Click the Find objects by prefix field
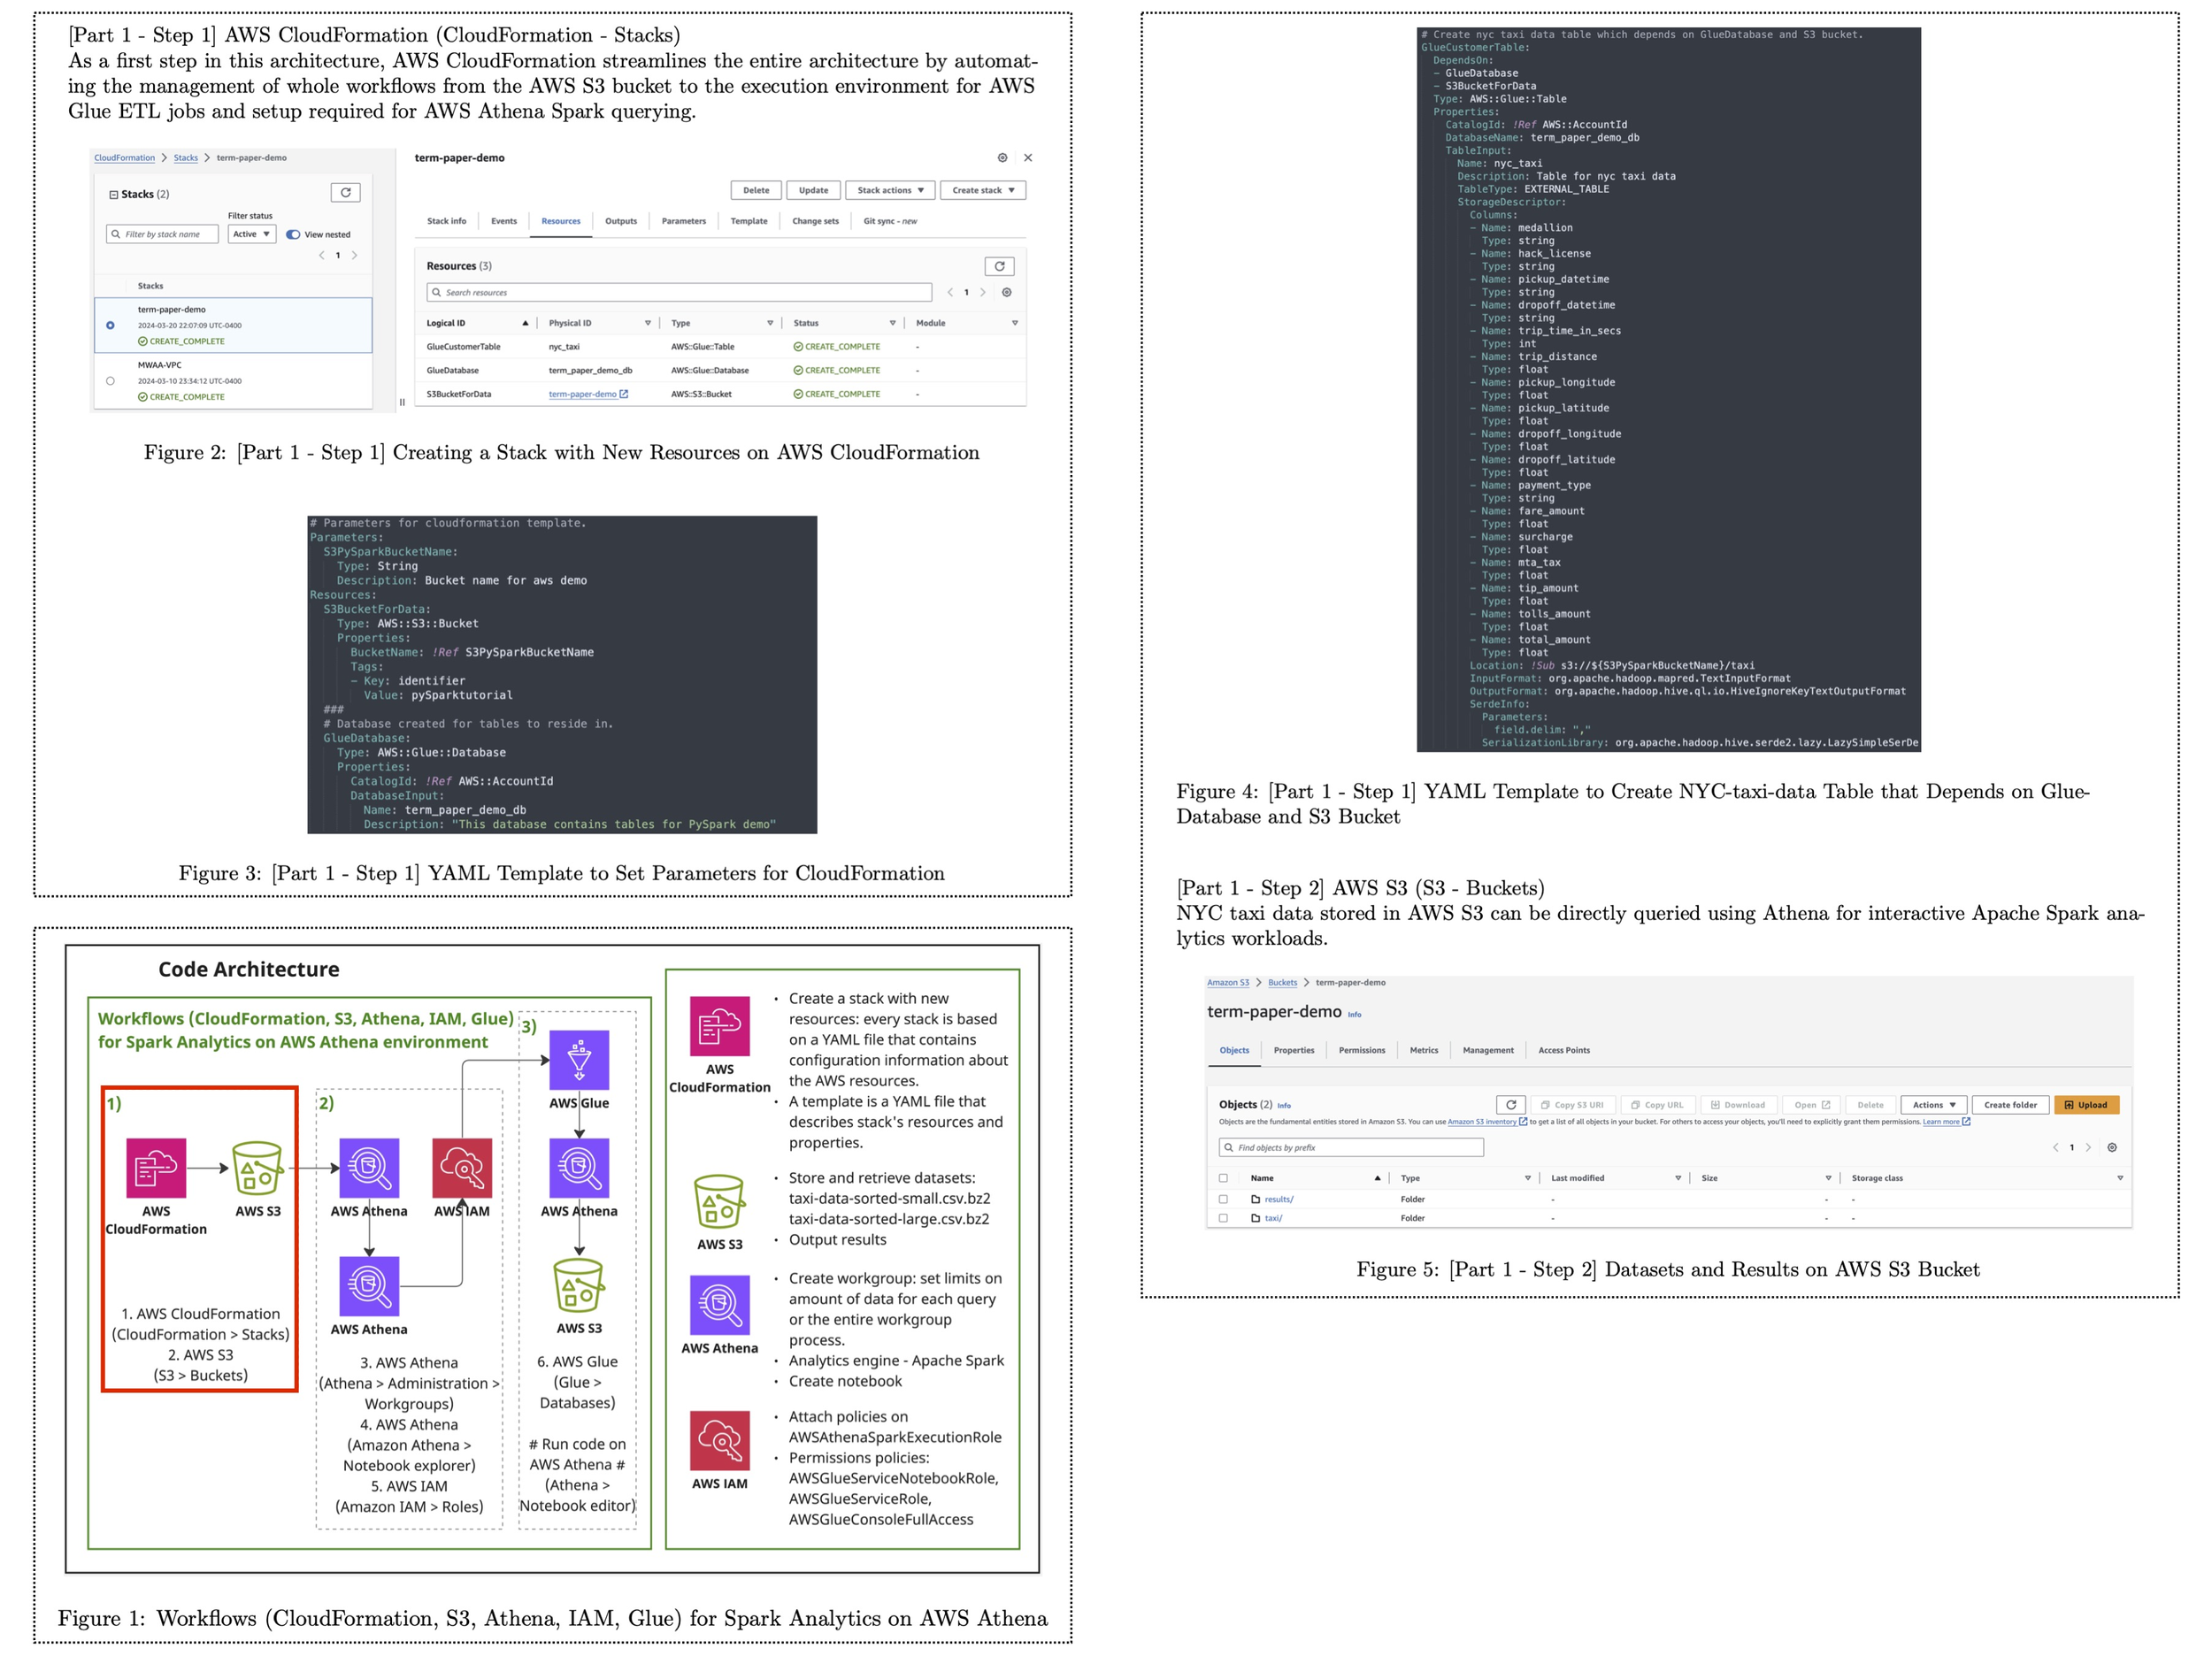This screenshot has height=1656, width=2212. (1351, 1148)
